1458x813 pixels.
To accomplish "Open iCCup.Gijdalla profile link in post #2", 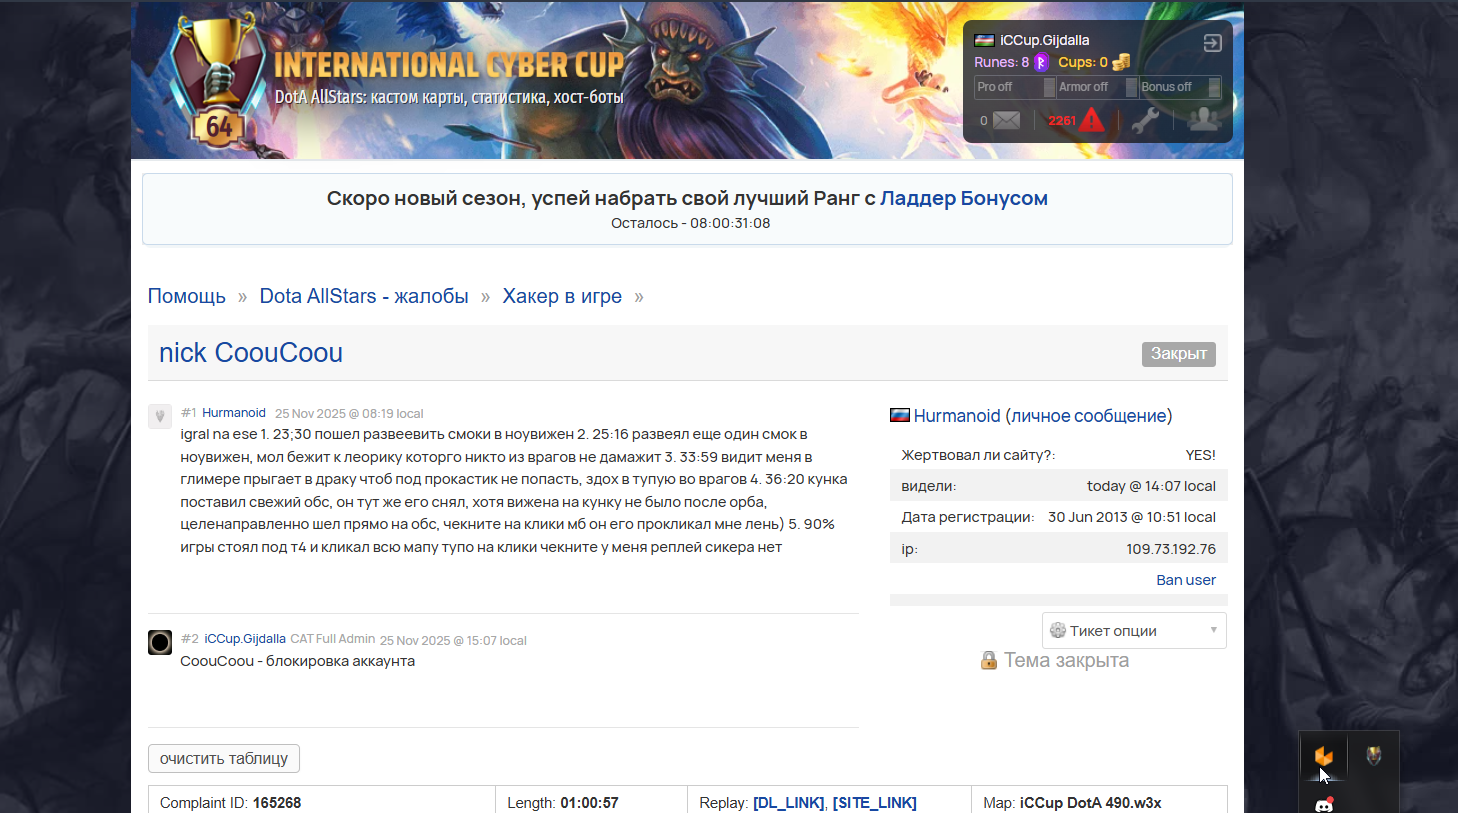I will pyautogui.click(x=245, y=639).
